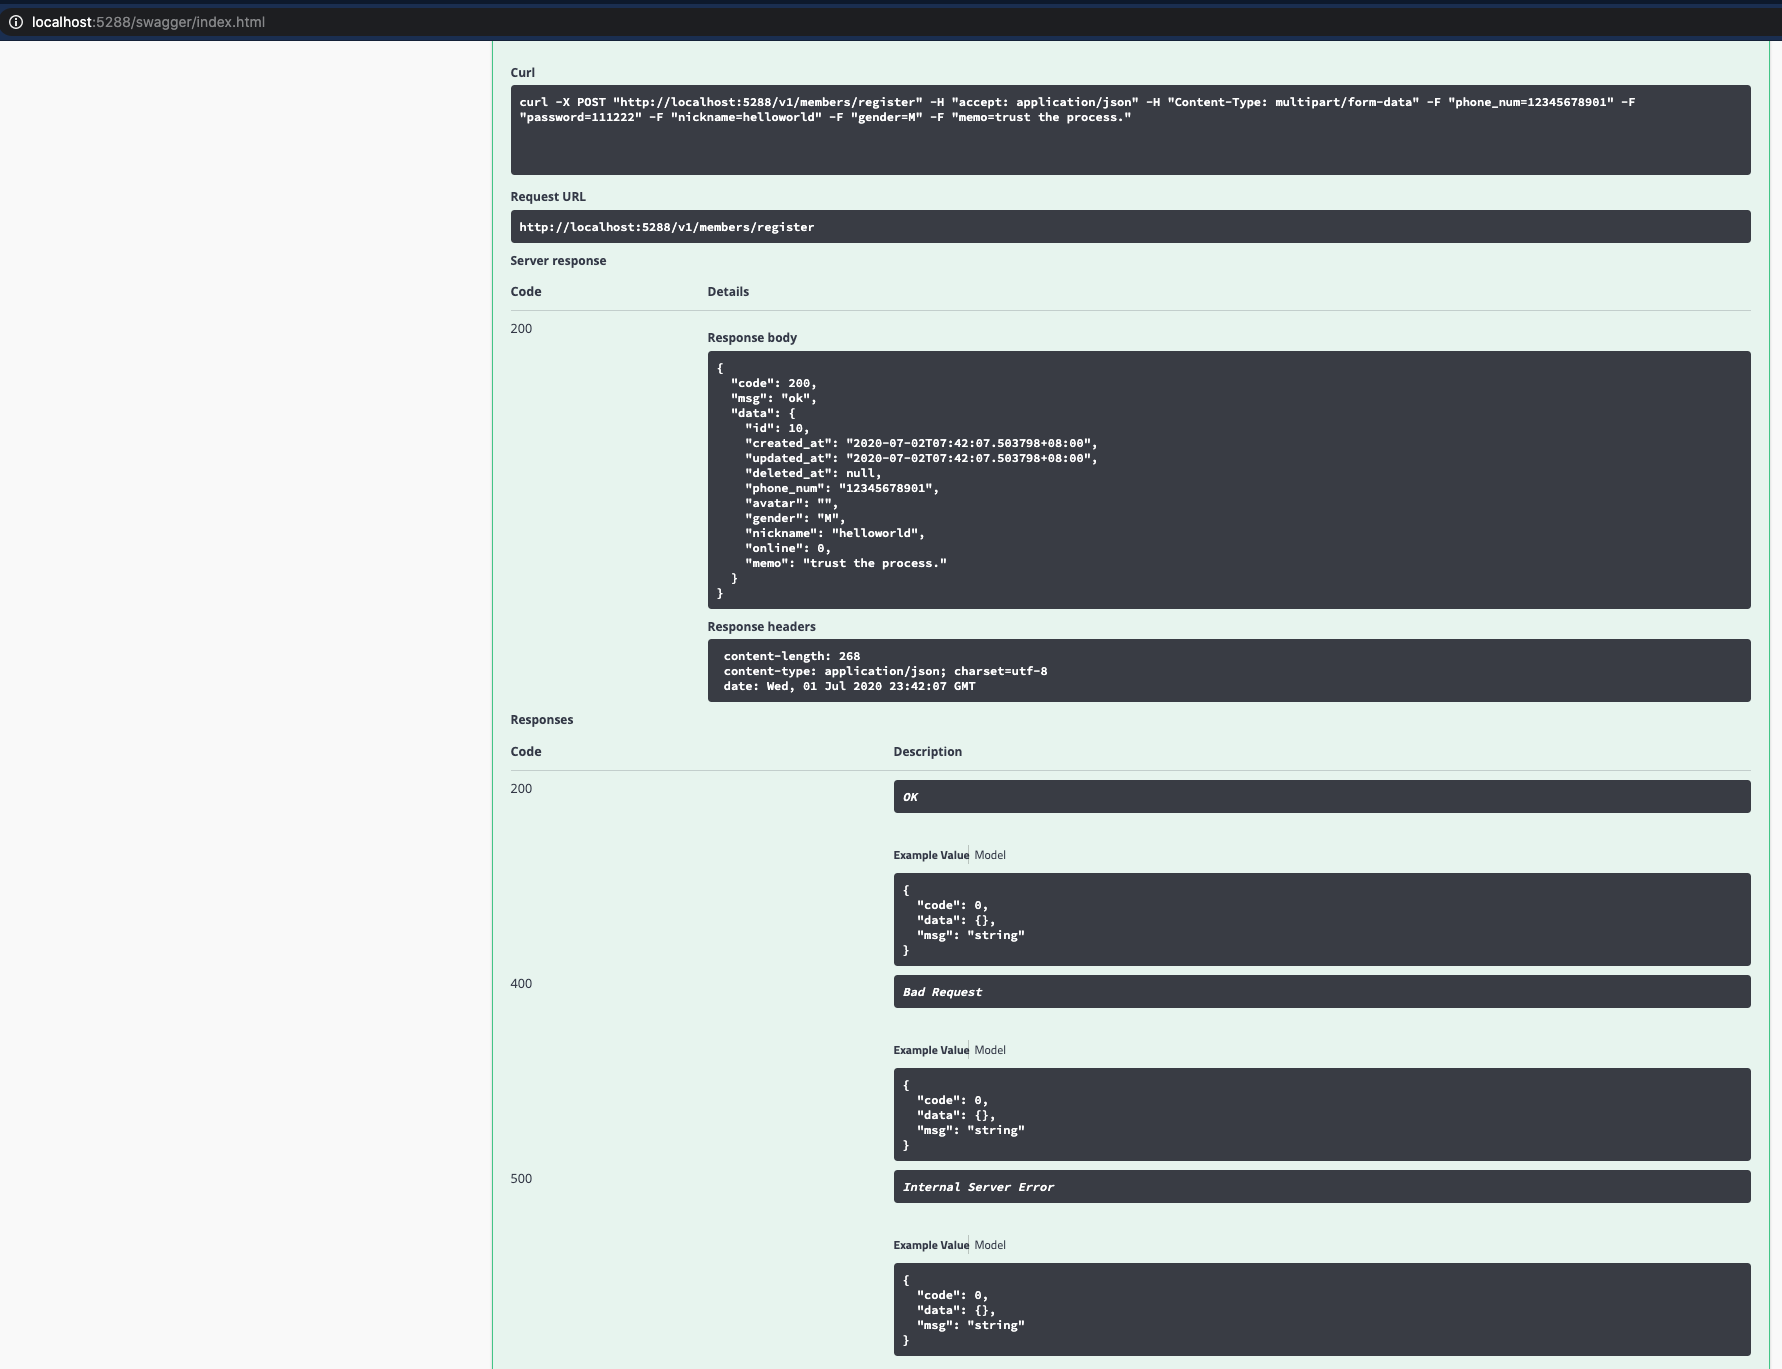
Task: Click the 500 code in Responses table
Action: pos(521,1179)
